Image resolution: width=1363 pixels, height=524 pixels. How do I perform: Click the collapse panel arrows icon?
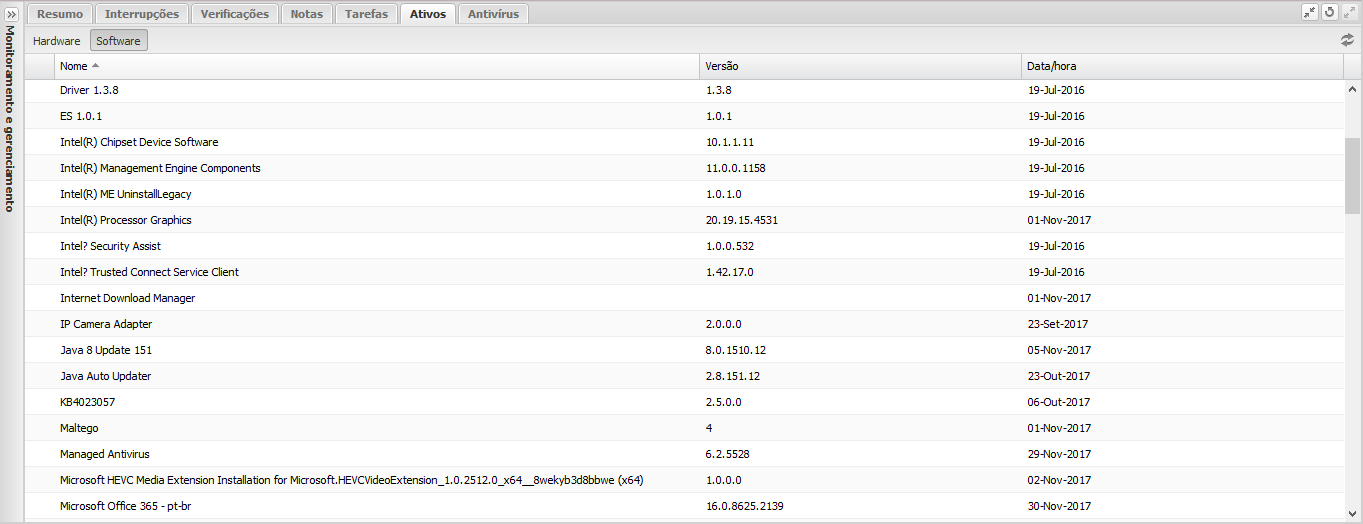pos(1310,12)
